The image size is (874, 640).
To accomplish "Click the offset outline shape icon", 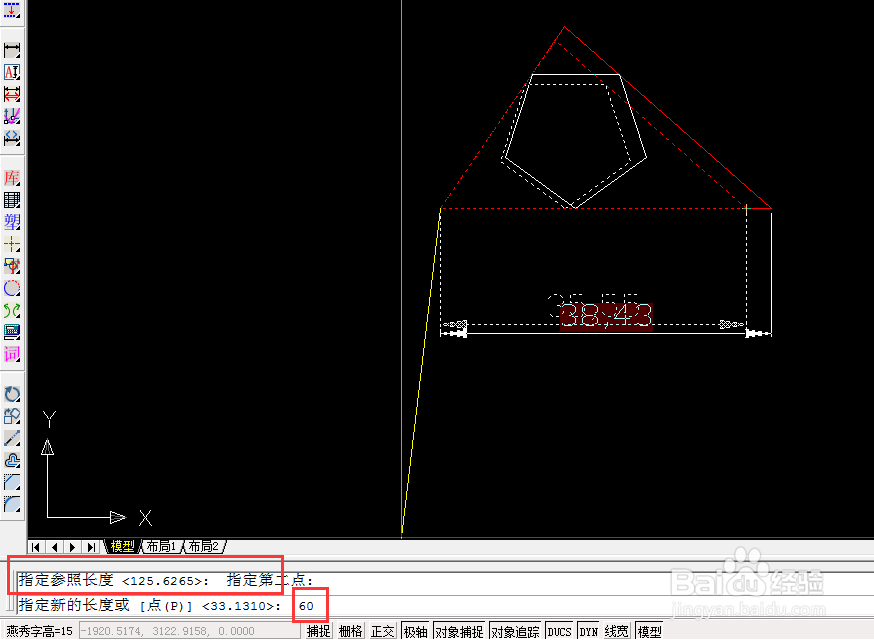I will pyautogui.click(x=12, y=460).
